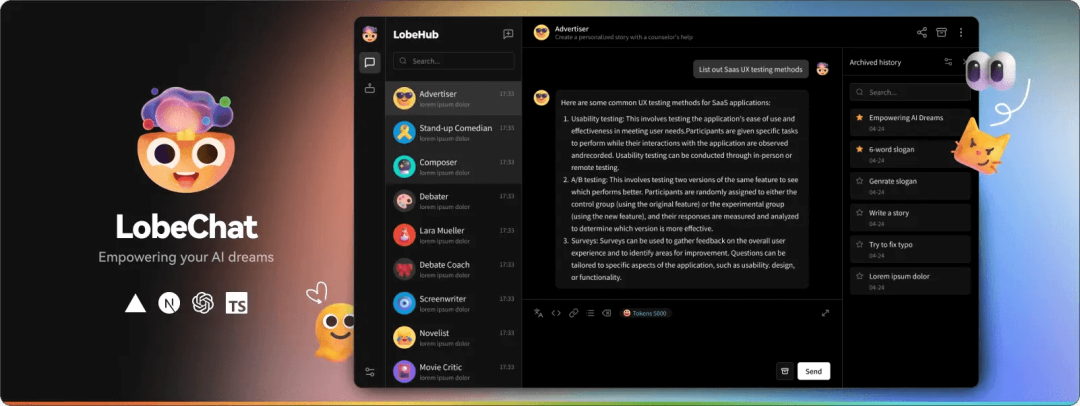The width and height of the screenshot is (1080, 406).
Task: Click the Tokens 5000 badge
Action: pos(645,313)
